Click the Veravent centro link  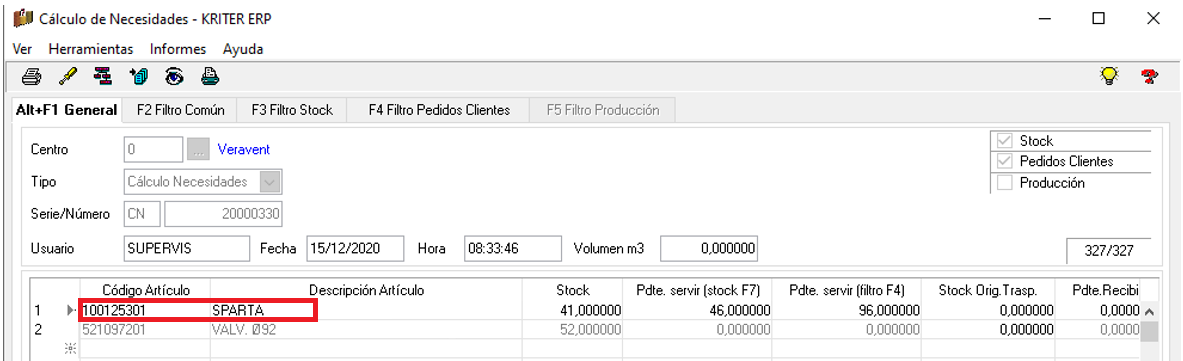click(244, 150)
